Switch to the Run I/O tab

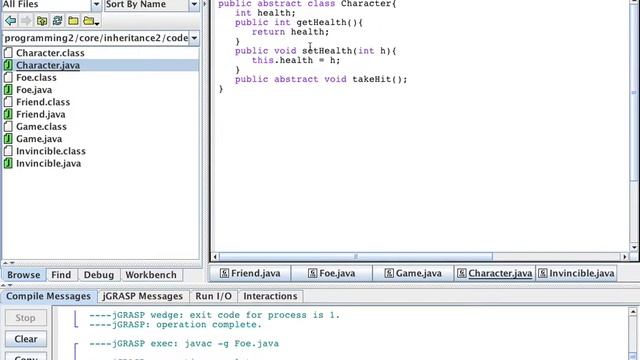(213, 296)
